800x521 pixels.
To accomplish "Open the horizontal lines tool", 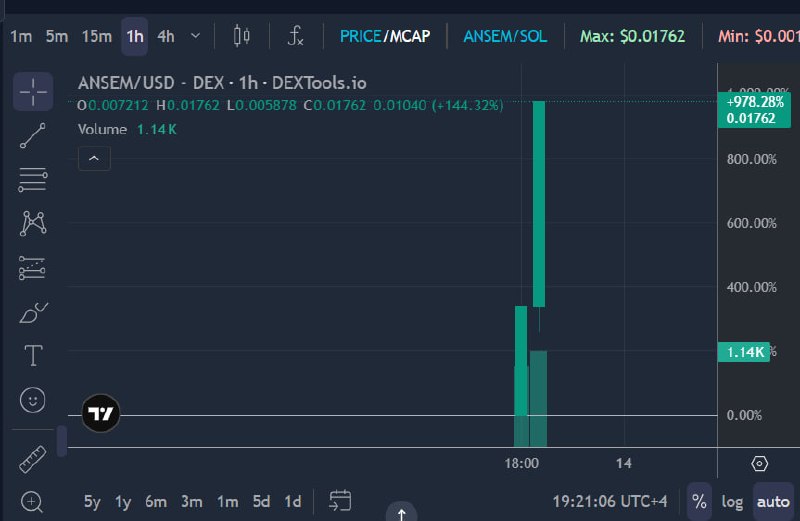I will pyautogui.click(x=33, y=180).
